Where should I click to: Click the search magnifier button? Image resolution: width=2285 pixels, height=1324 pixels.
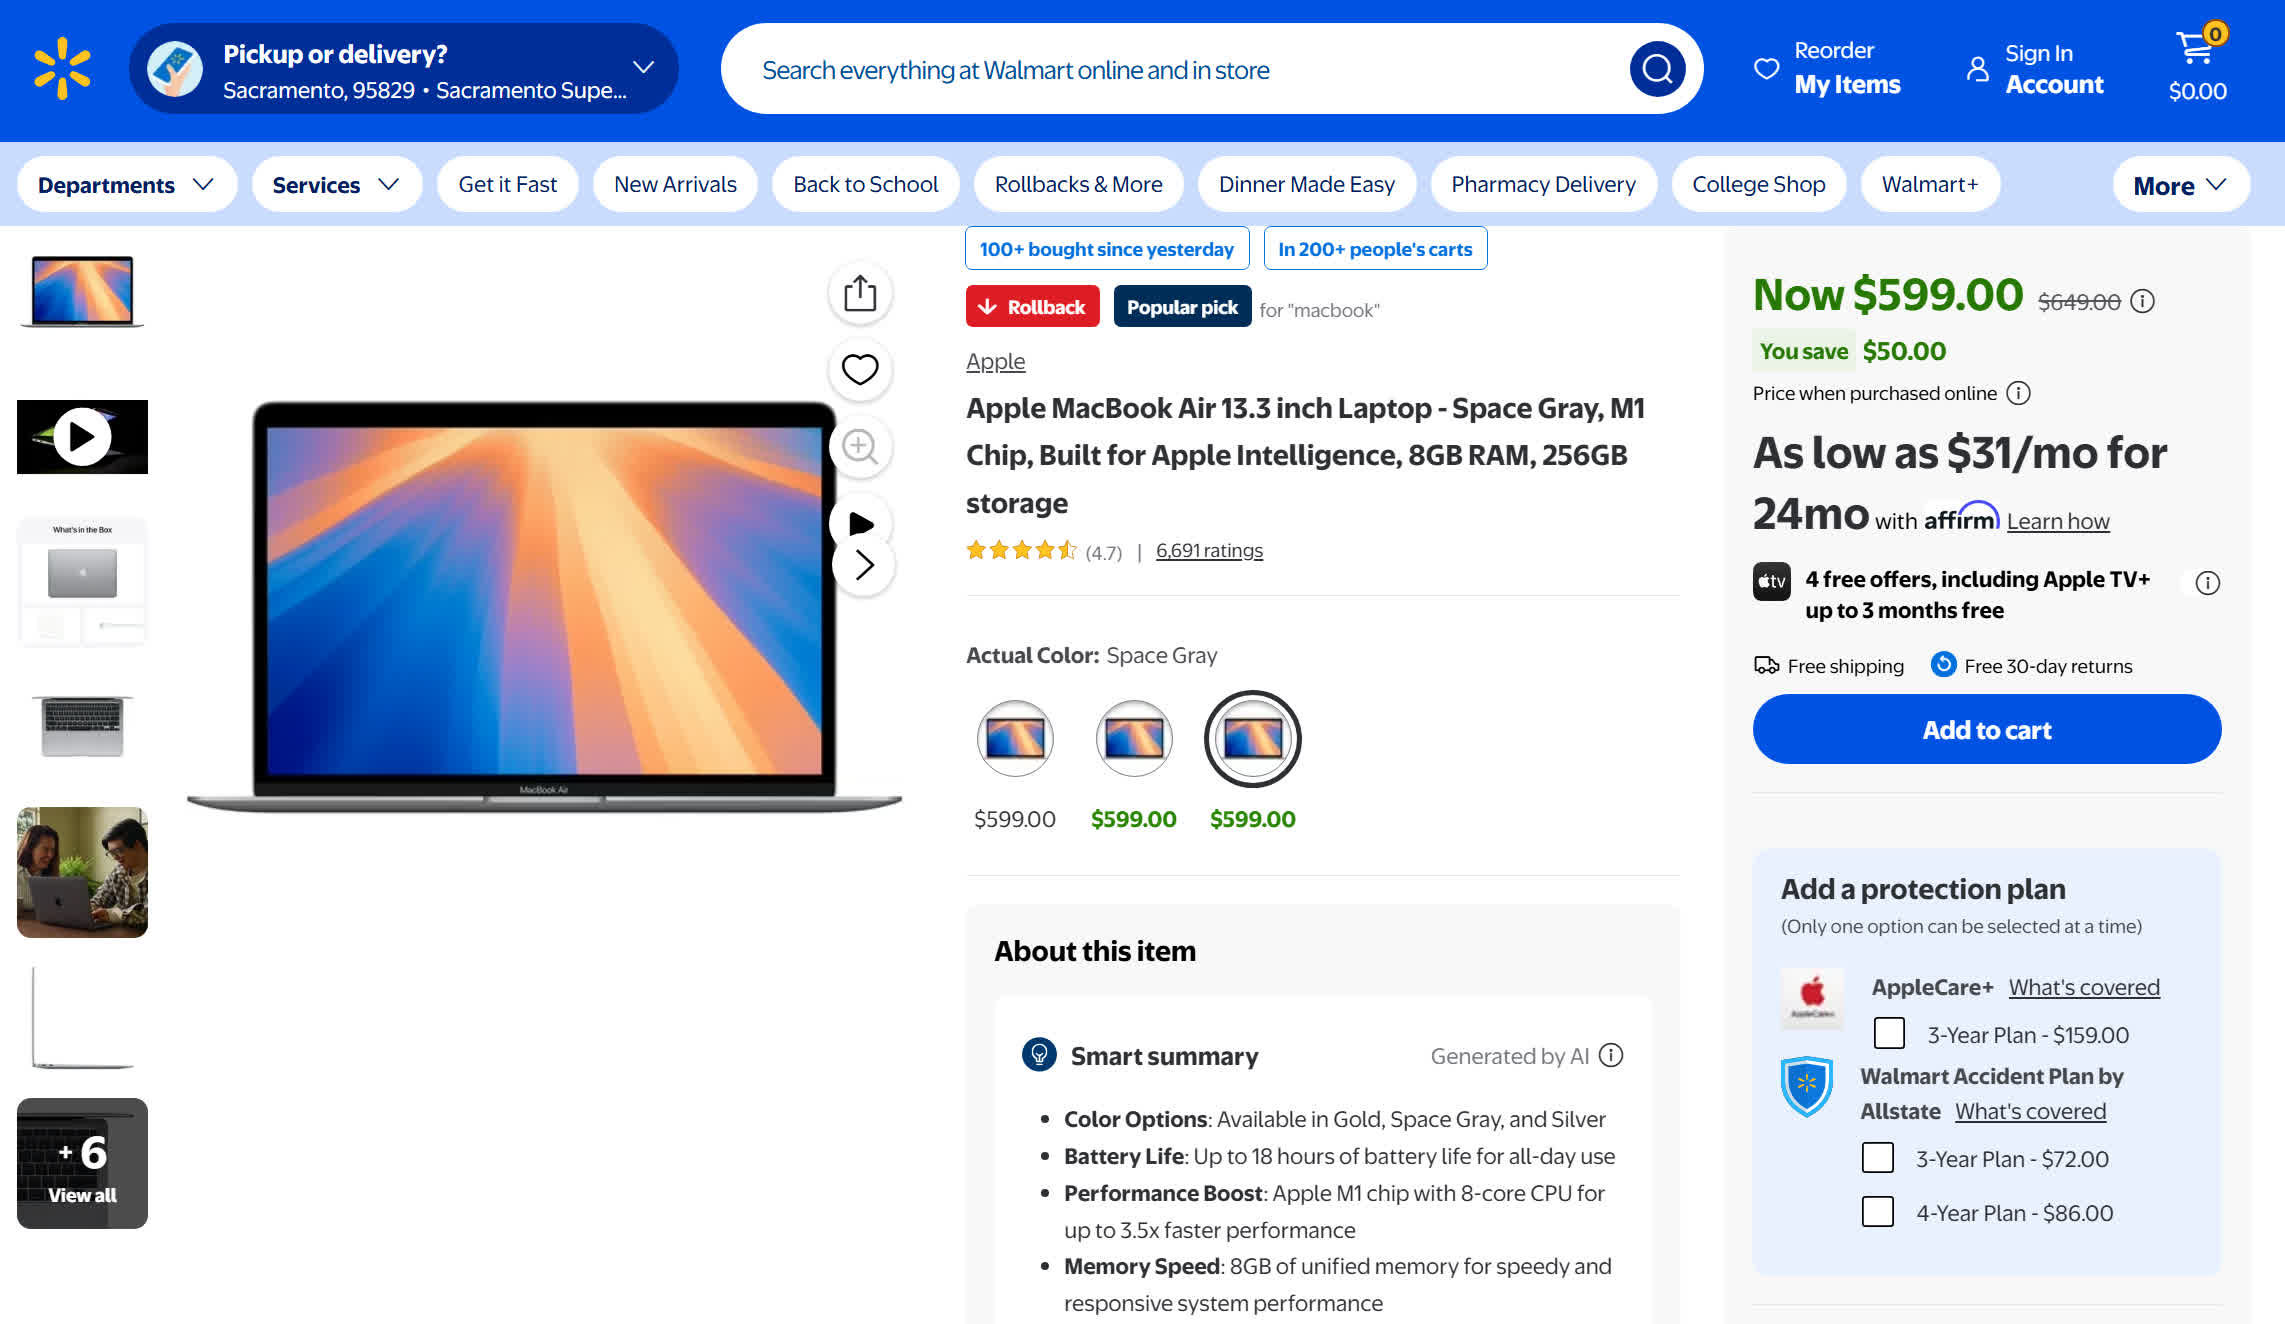point(1657,69)
